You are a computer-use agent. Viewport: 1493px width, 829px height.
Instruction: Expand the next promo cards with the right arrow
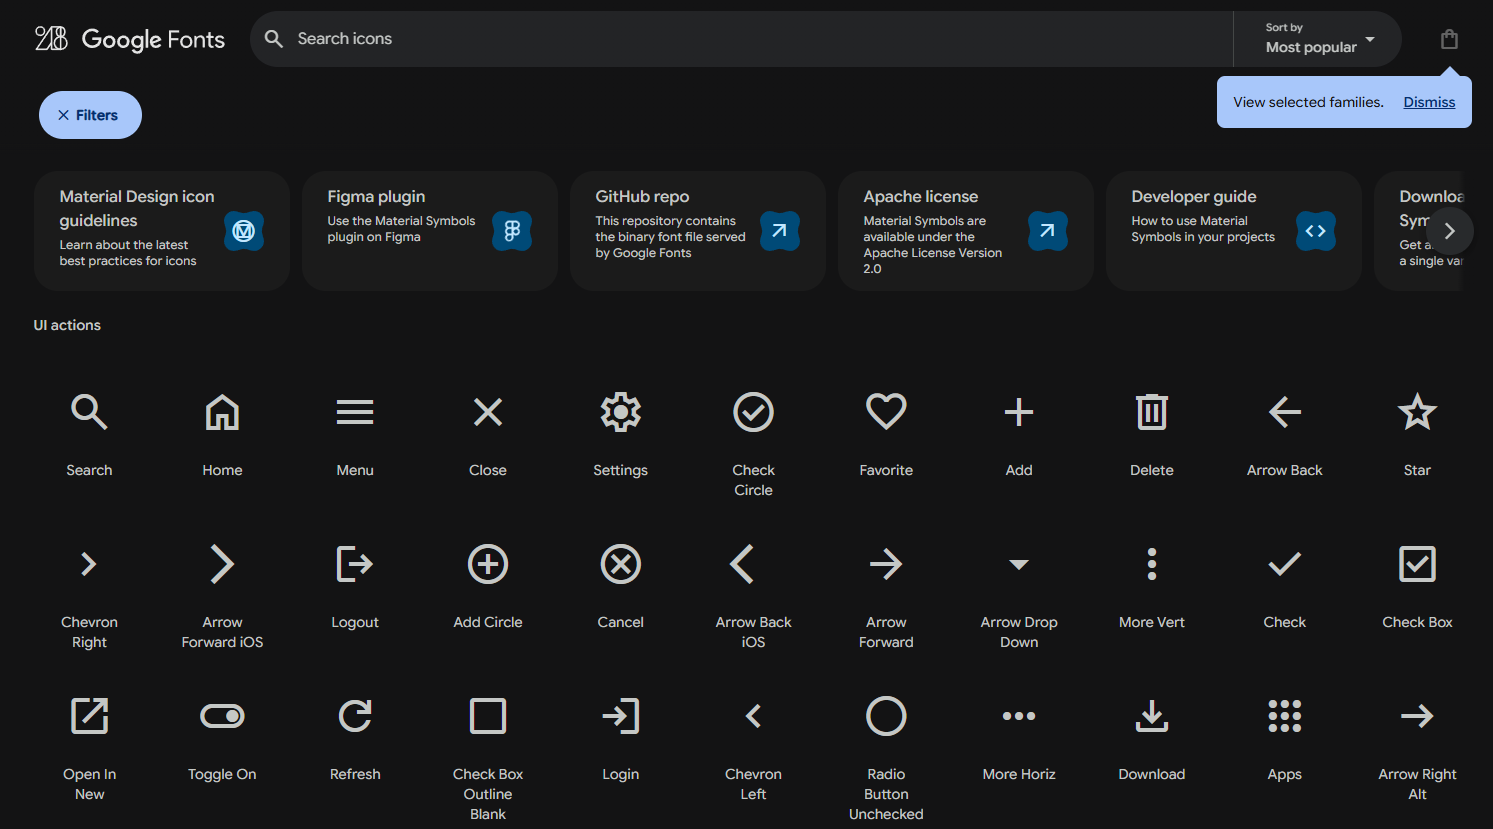pyautogui.click(x=1449, y=230)
